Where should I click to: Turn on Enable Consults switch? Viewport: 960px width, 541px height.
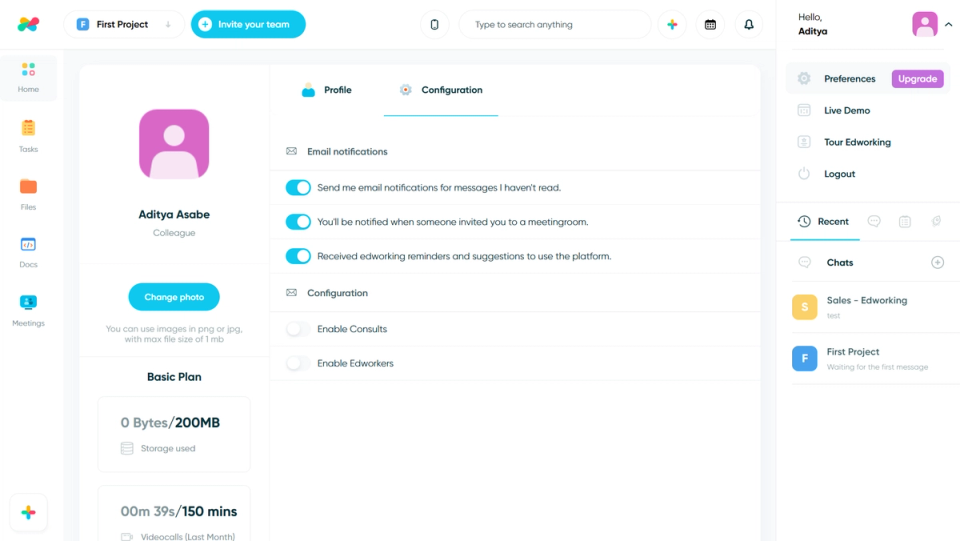pos(298,329)
